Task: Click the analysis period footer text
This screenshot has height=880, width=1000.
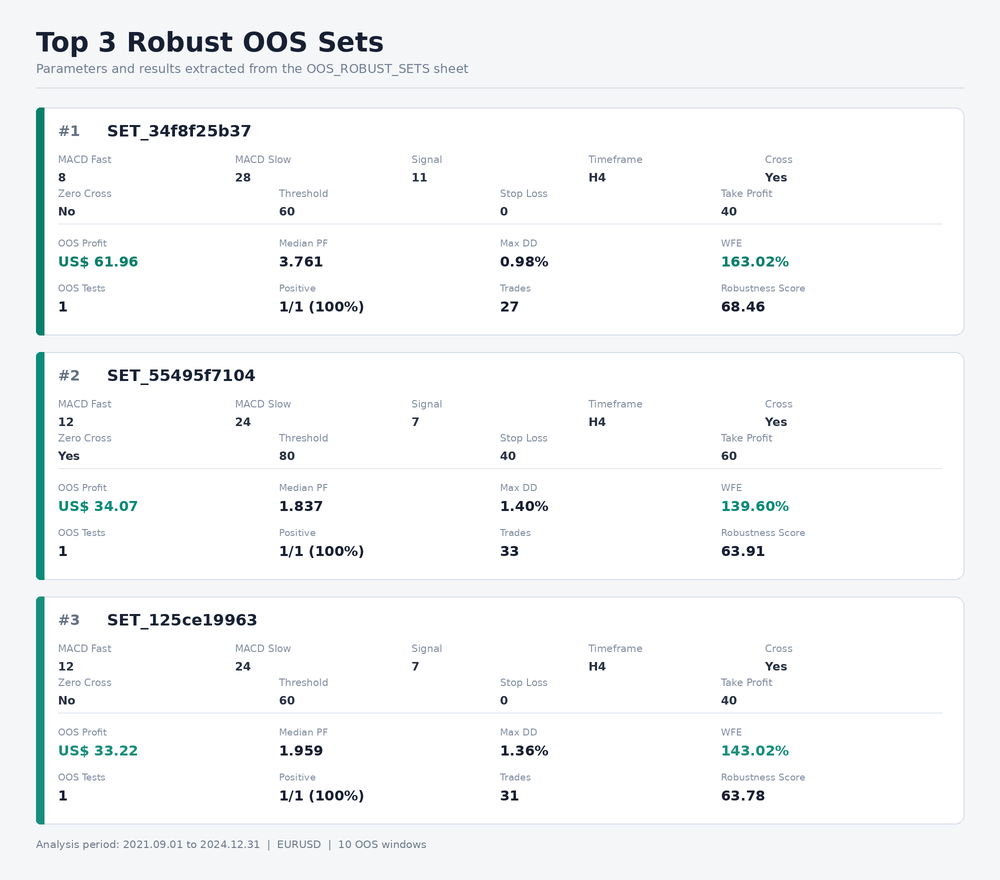Action: point(231,844)
